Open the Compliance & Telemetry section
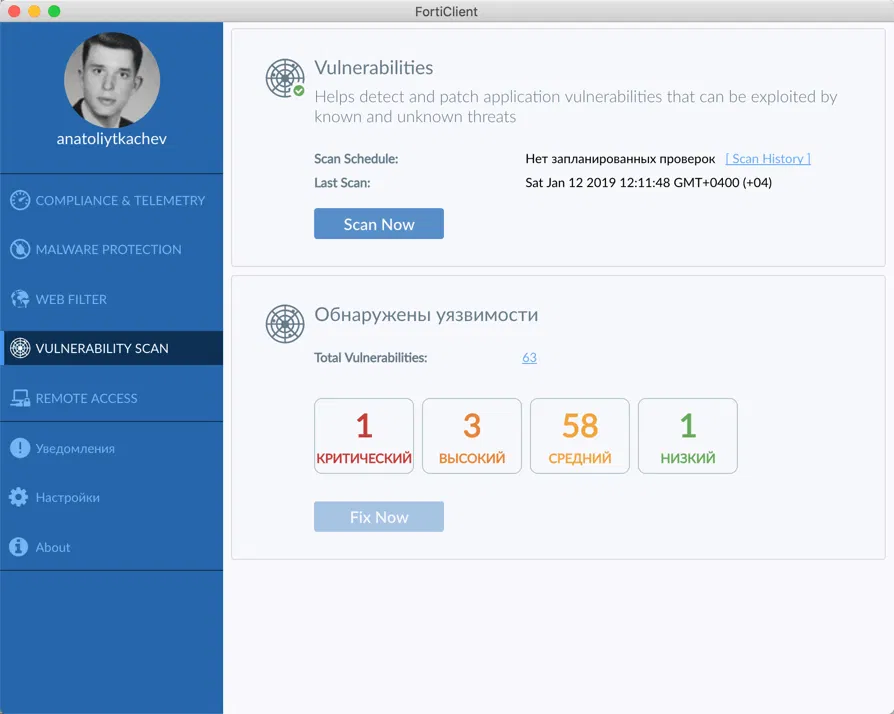The height and width of the screenshot is (714, 894). coord(111,200)
